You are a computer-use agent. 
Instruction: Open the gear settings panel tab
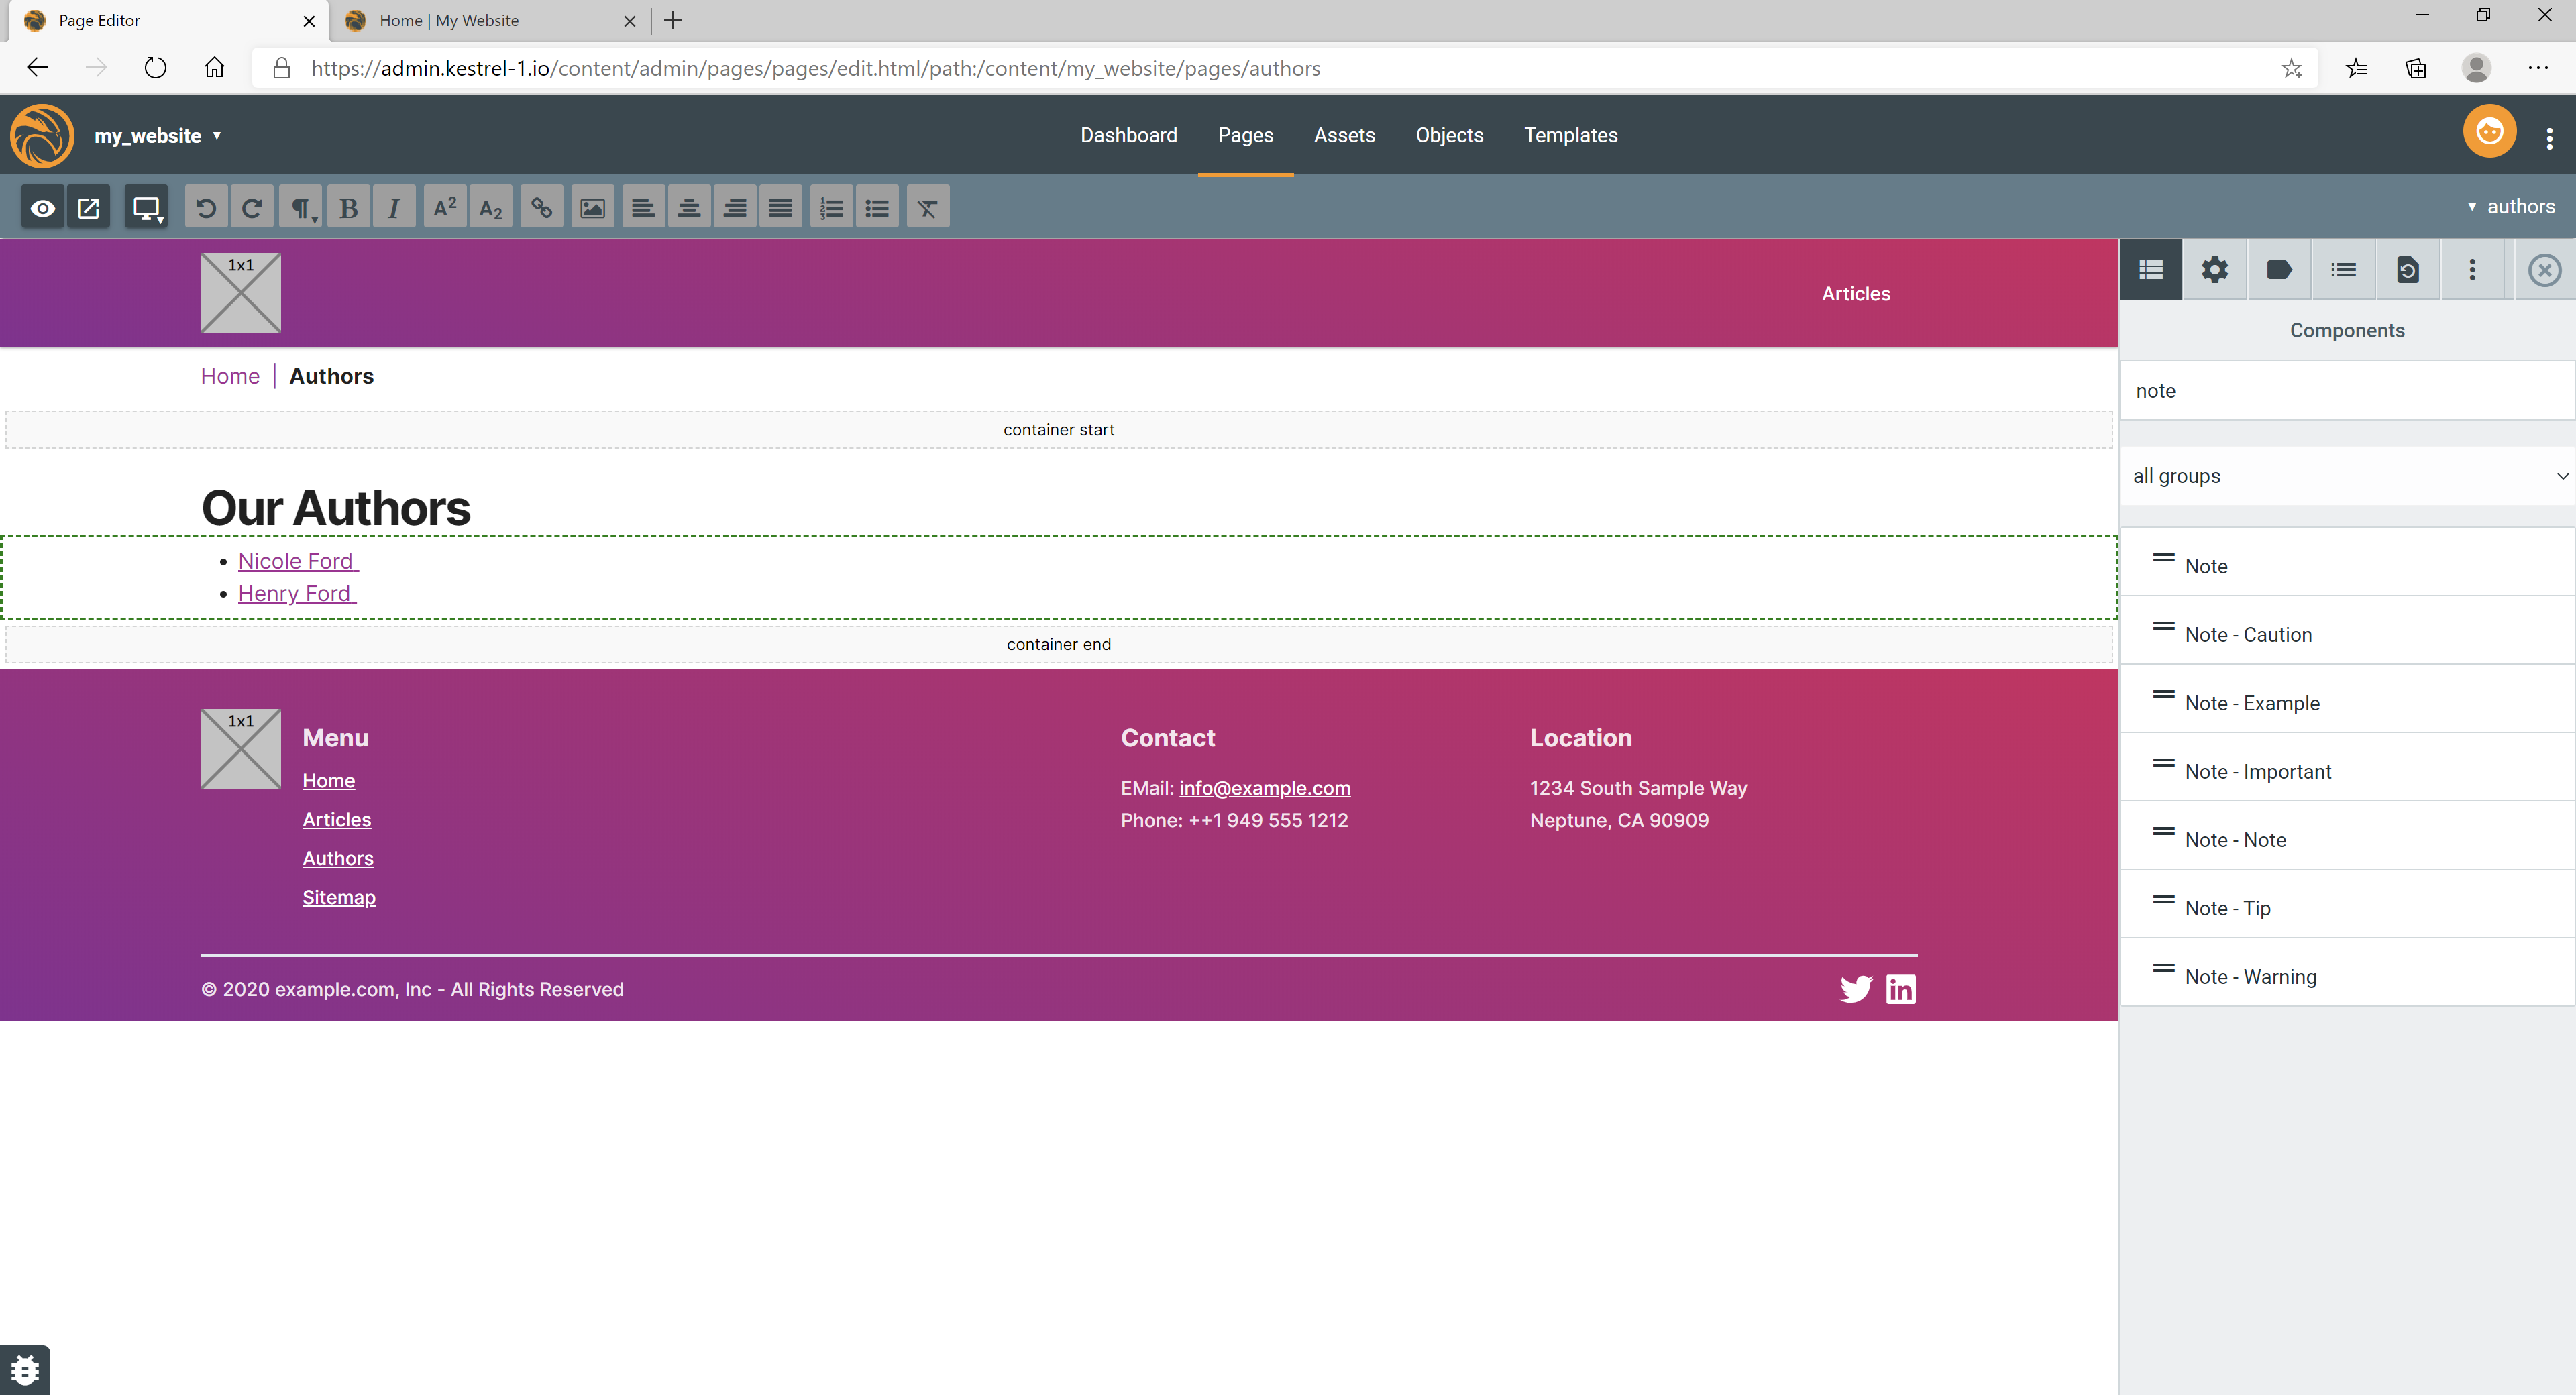pos(2215,270)
